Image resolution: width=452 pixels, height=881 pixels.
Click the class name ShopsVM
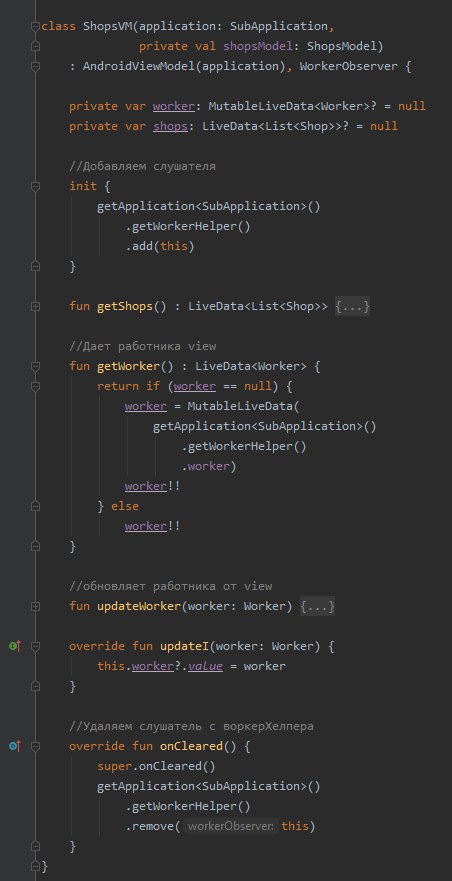tap(107, 26)
